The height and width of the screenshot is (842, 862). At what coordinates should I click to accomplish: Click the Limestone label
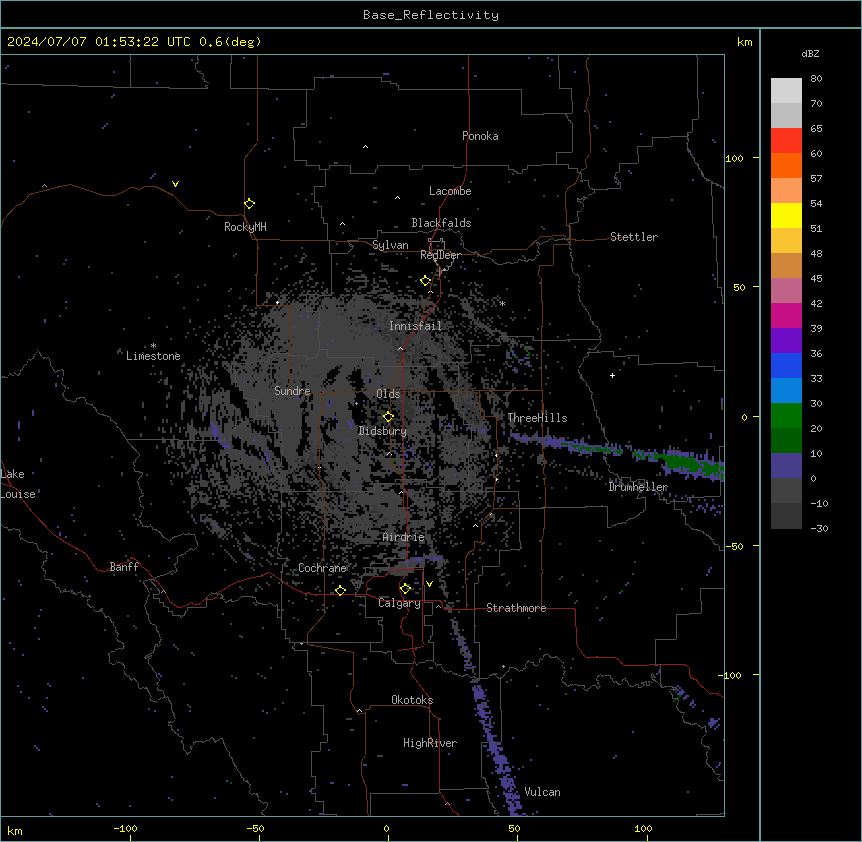pyautogui.click(x=153, y=356)
